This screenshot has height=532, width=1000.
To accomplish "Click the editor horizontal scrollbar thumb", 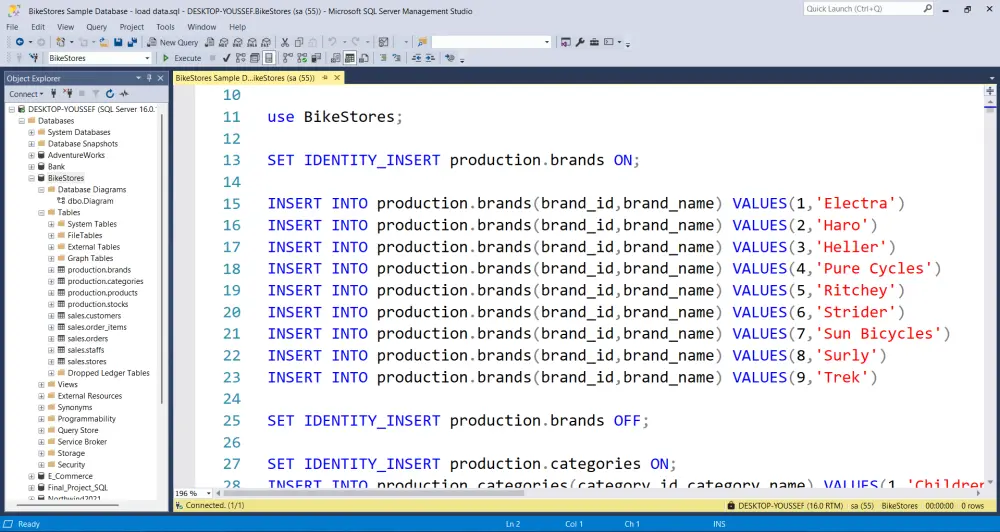I will click(374, 493).
